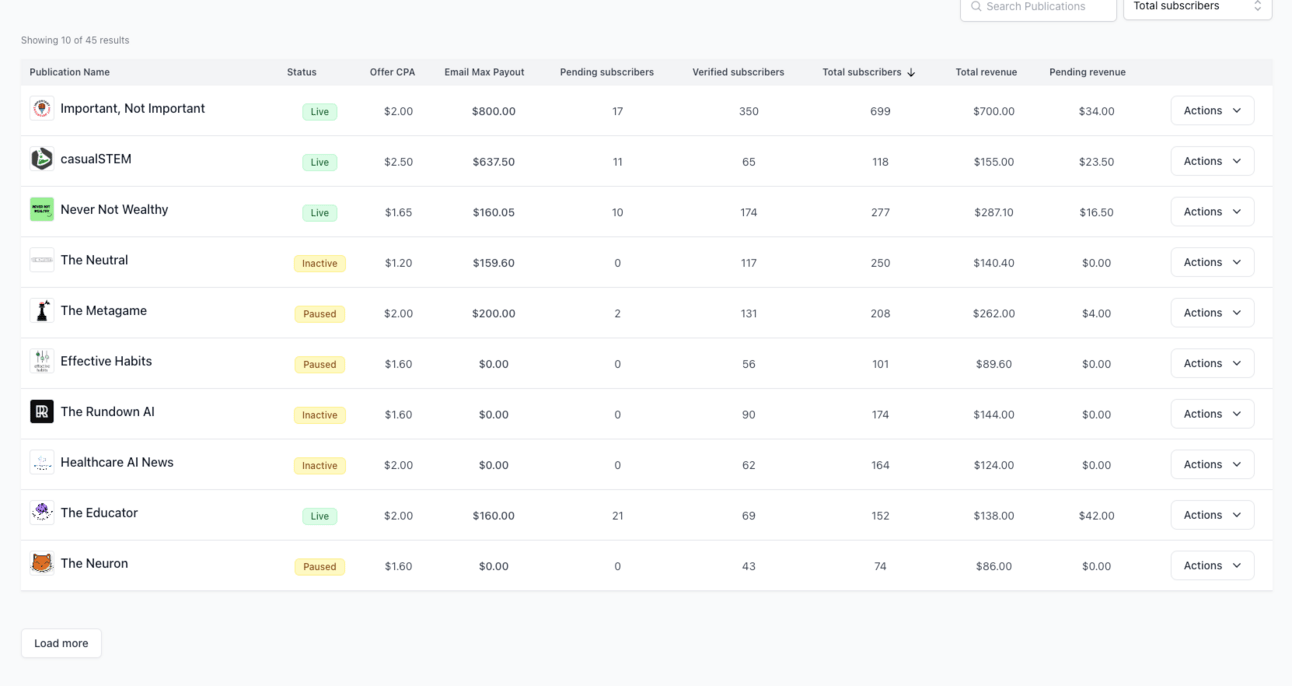This screenshot has width=1292, height=686.
Task: Open Actions dropdown for The Neutral
Action: pyautogui.click(x=1212, y=263)
